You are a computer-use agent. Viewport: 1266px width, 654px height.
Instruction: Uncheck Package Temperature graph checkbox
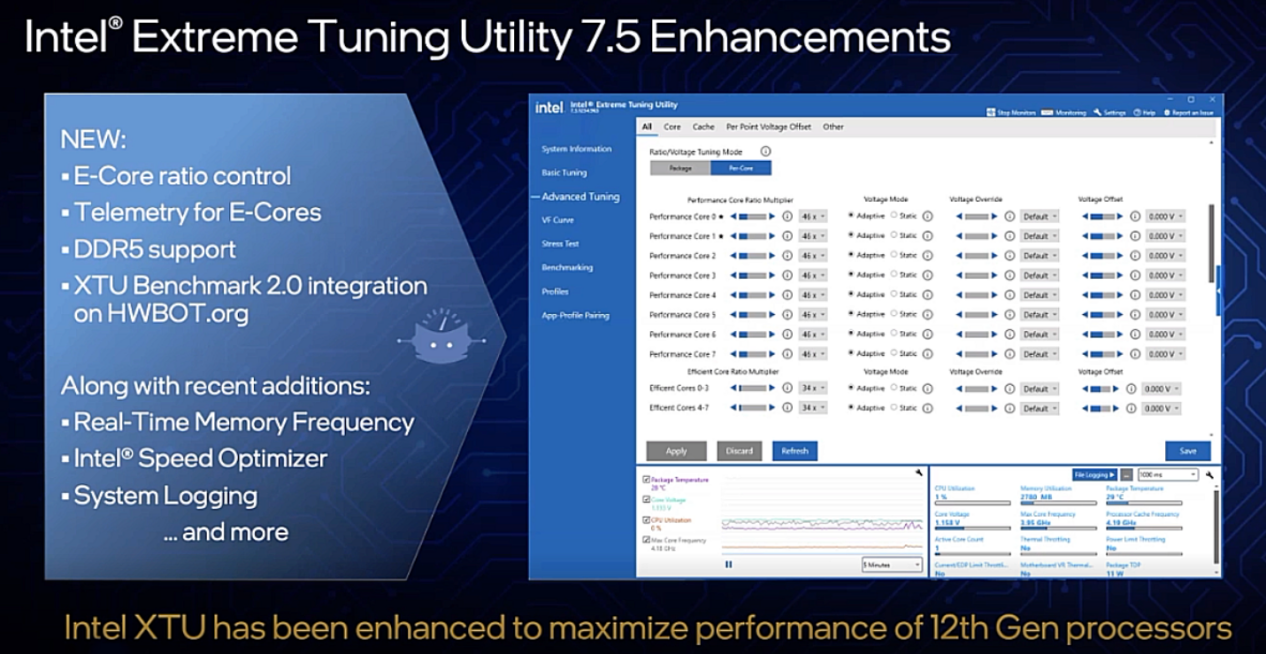pyautogui.click(x=646, y=480)
